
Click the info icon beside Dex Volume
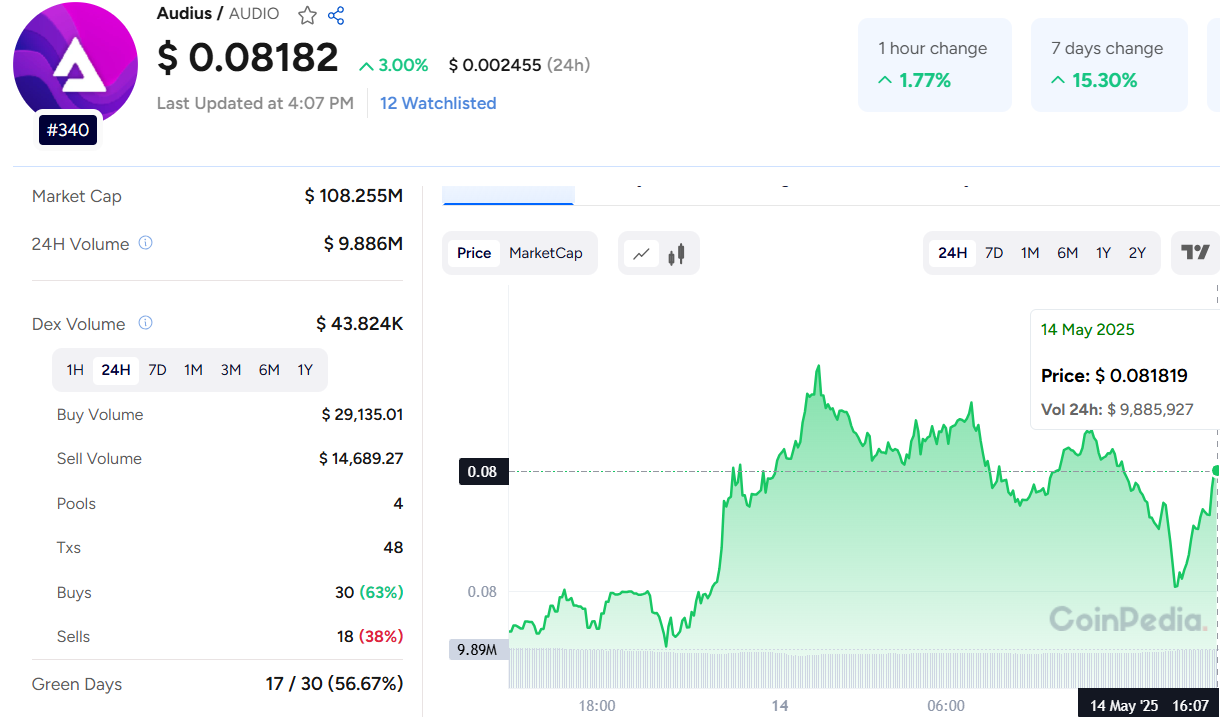tap(145, 323)
